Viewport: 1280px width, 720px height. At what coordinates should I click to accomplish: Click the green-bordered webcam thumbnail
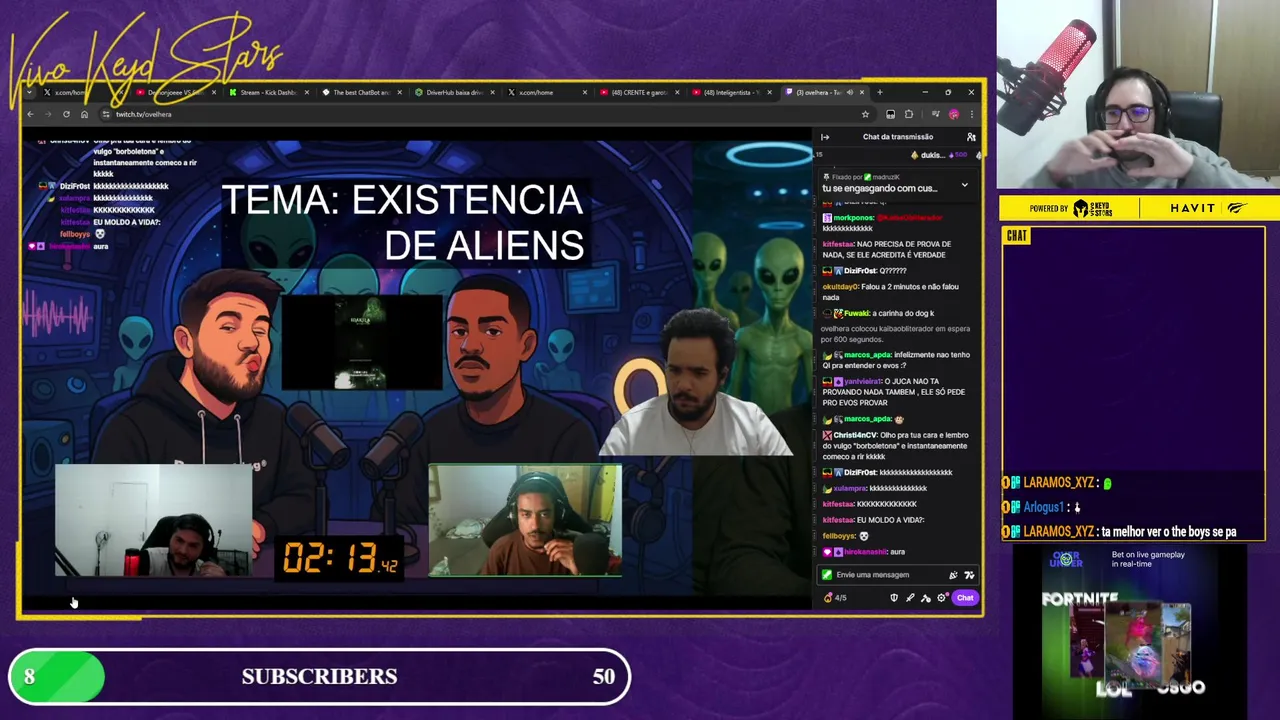[x=525, y=521]
